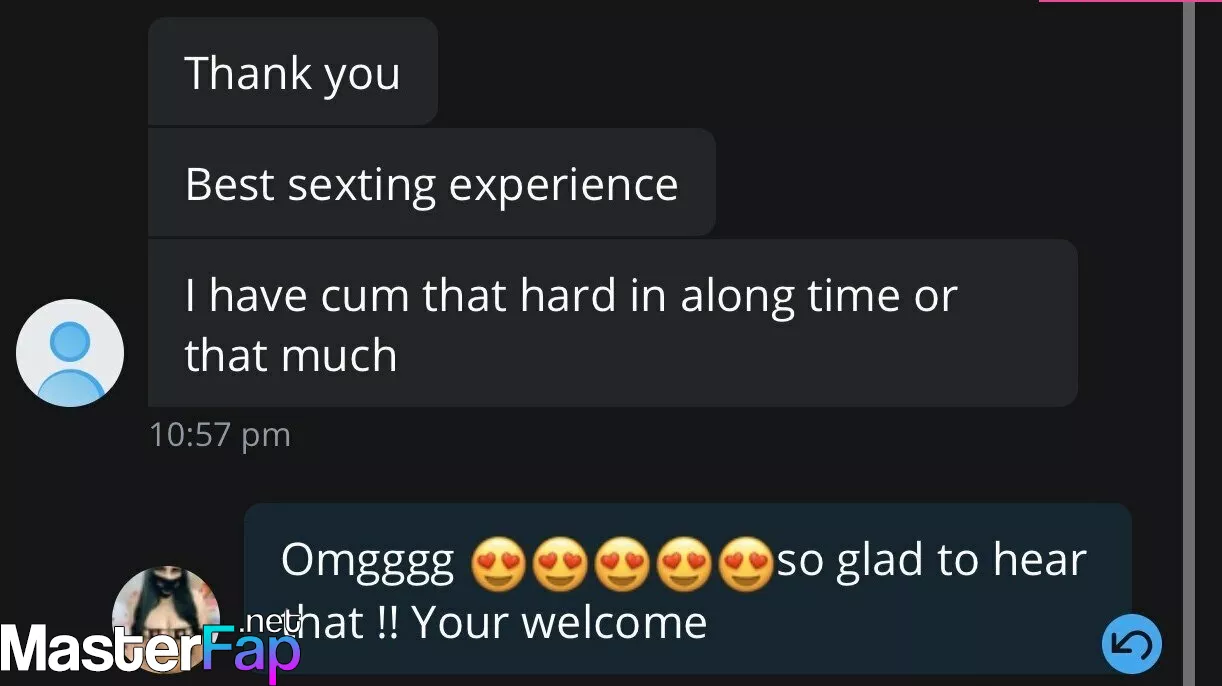Click the default blue user avatar icon

pyautogui.click(x=70, y=353)
